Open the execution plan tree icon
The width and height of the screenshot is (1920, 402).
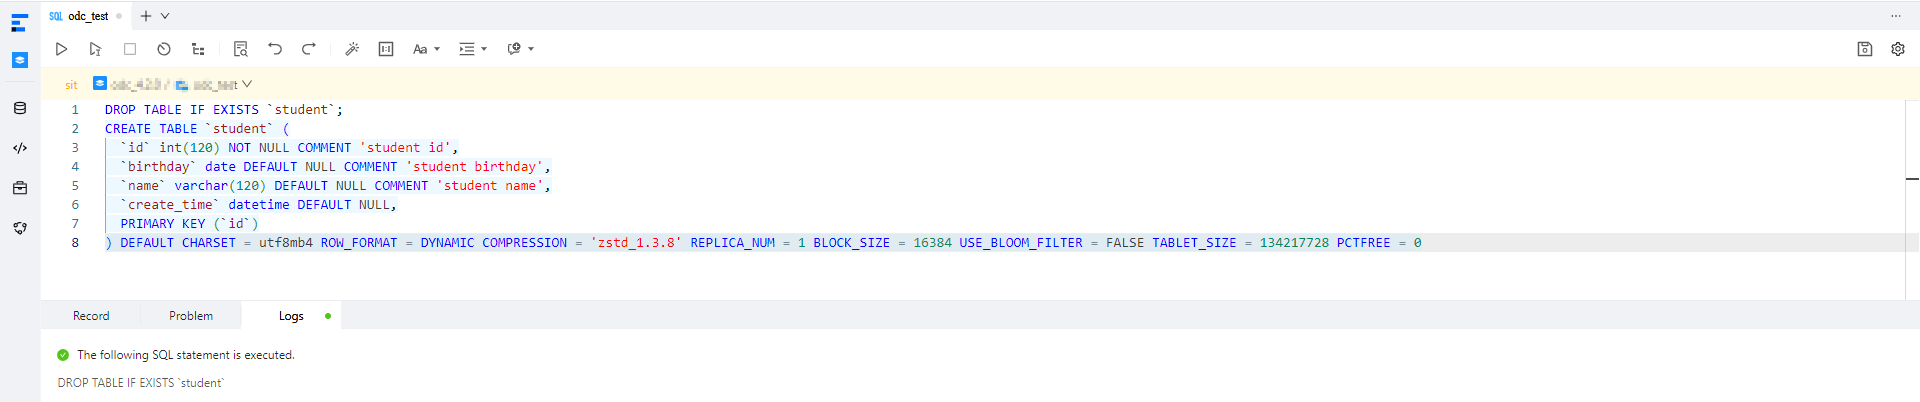pos(198,49)
